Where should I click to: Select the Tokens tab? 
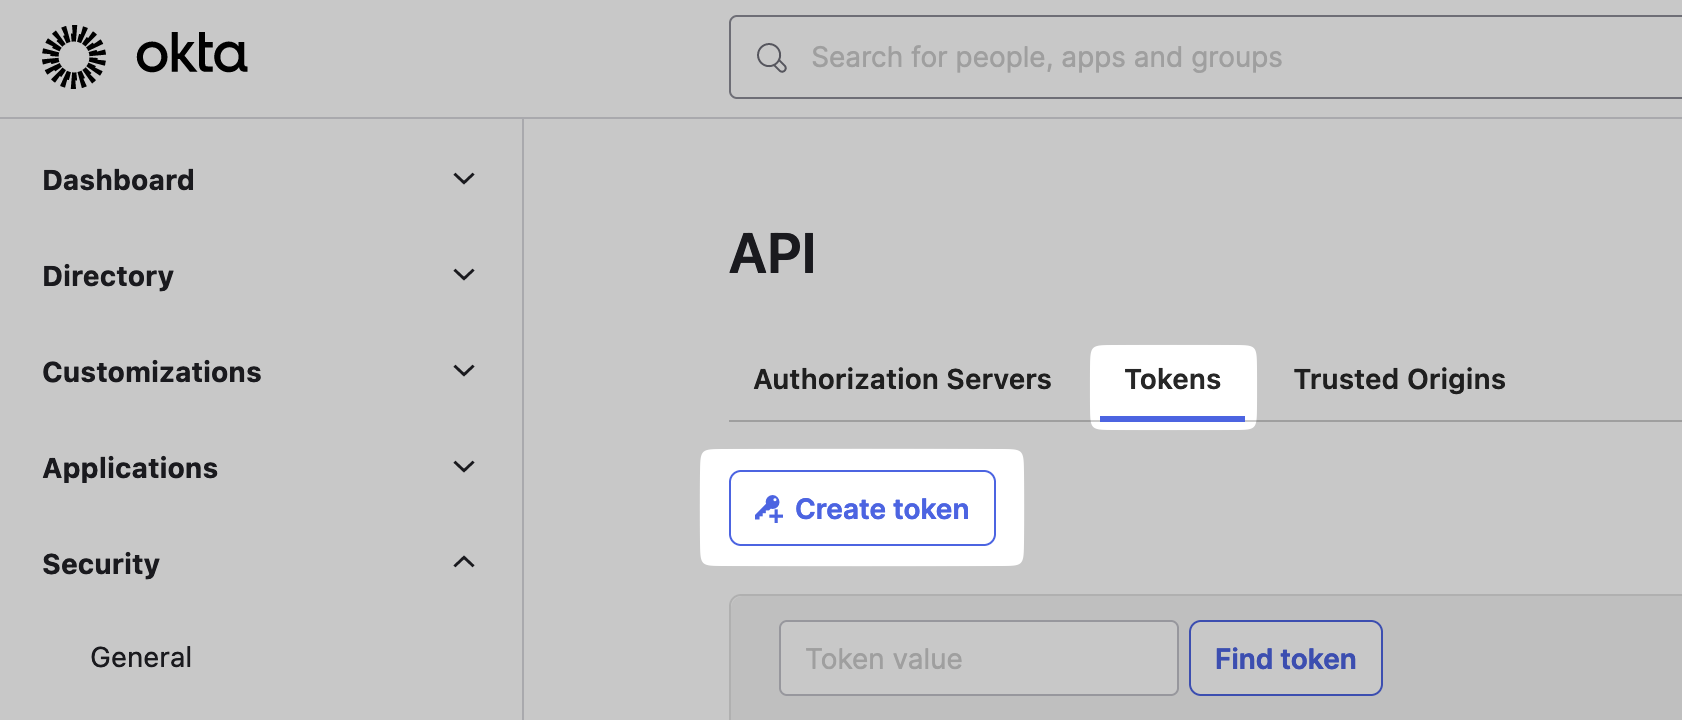[1172, 380]
